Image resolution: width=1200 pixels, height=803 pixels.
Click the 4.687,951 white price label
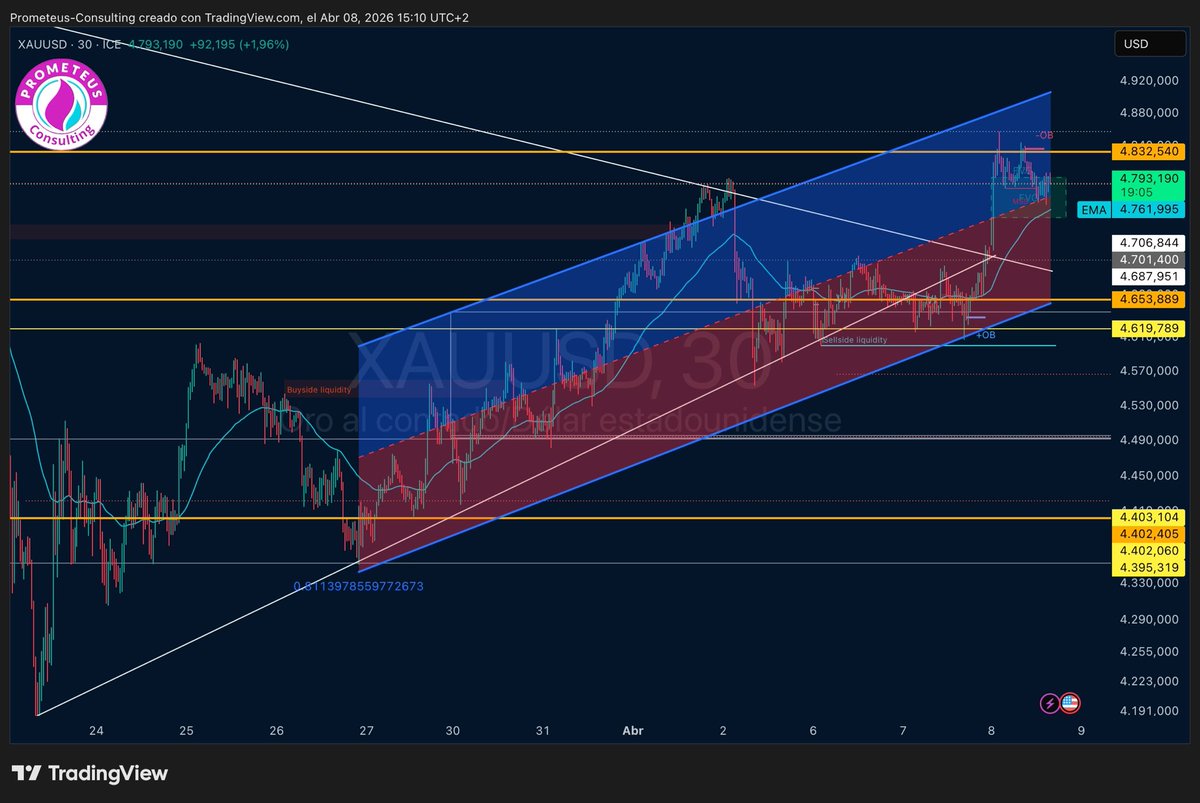[x=1149, y=276]
